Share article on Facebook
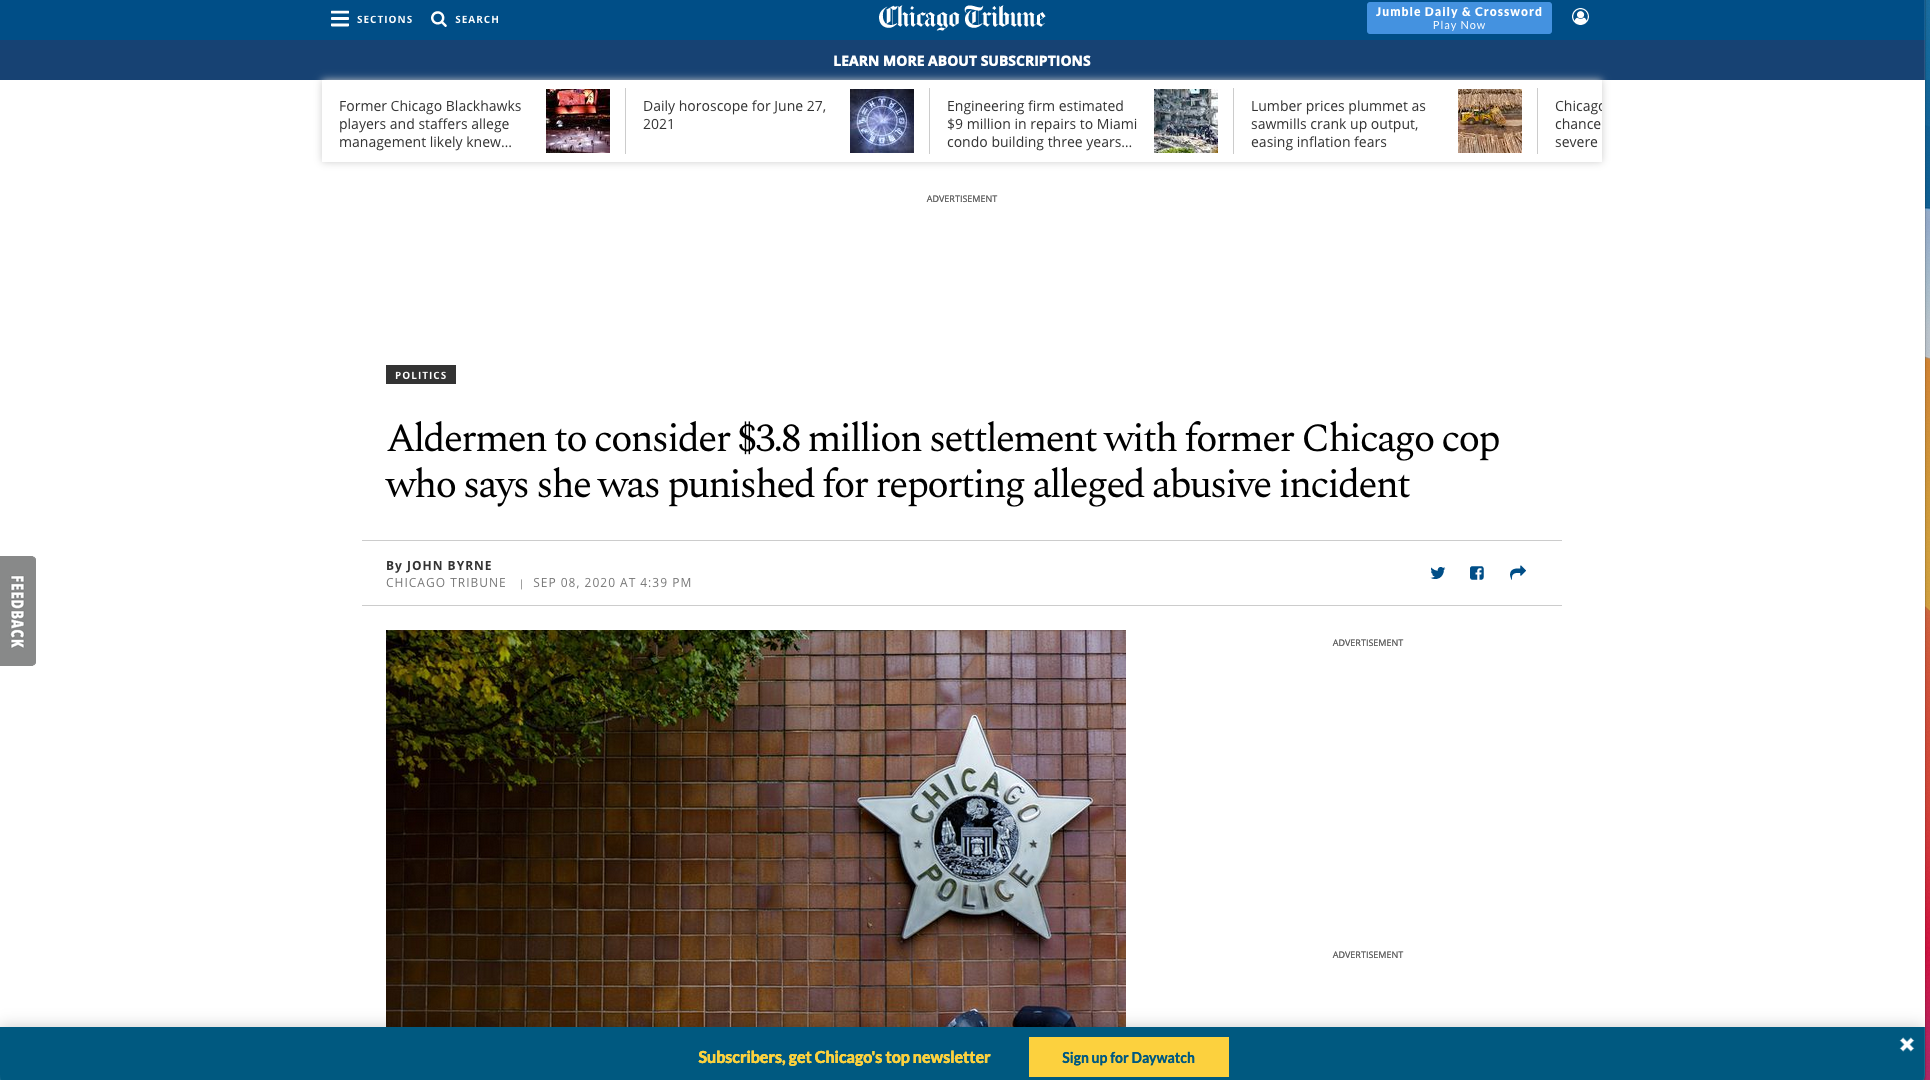Viewport: 1930px width, 1080px height. 1477,573
